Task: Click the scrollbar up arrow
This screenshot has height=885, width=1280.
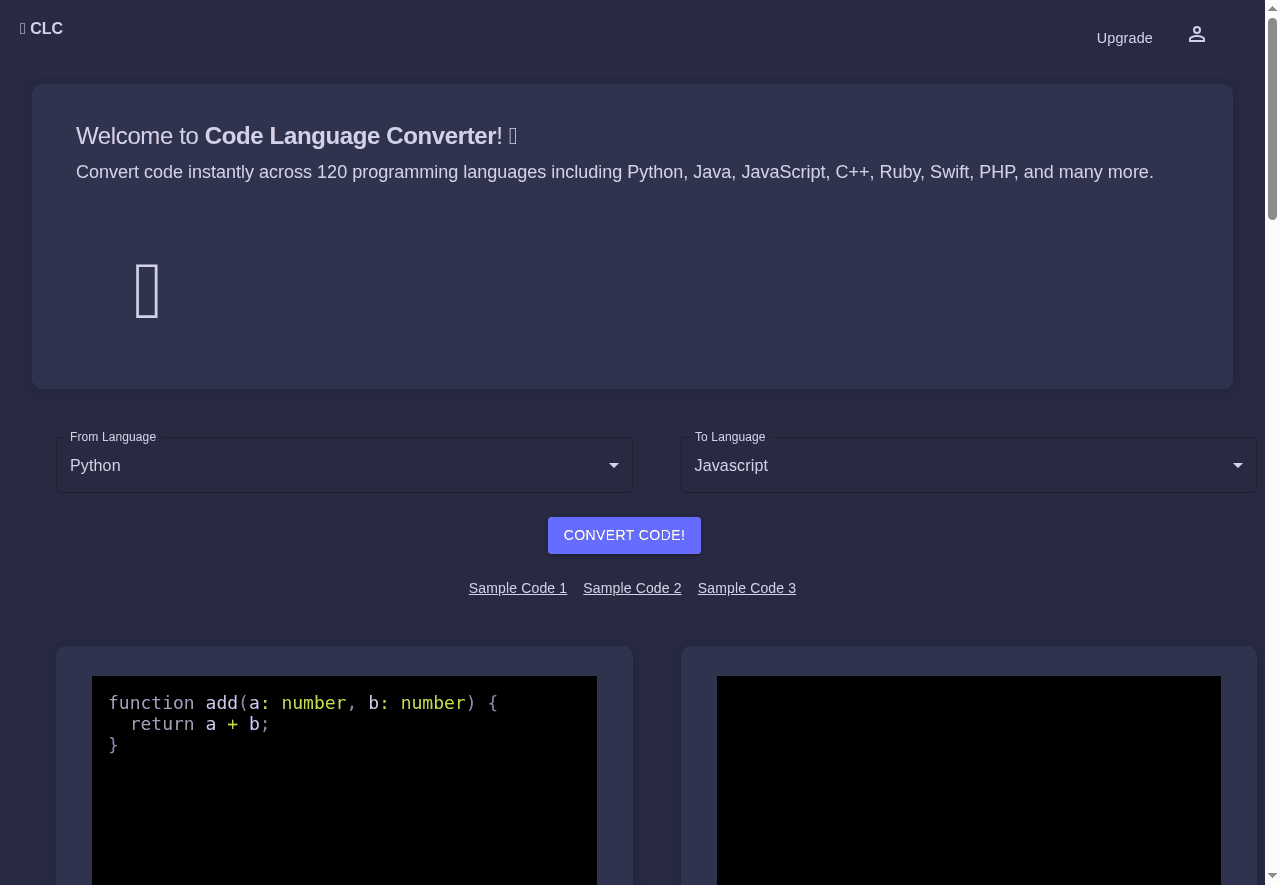Action: tap(1272, 7)
